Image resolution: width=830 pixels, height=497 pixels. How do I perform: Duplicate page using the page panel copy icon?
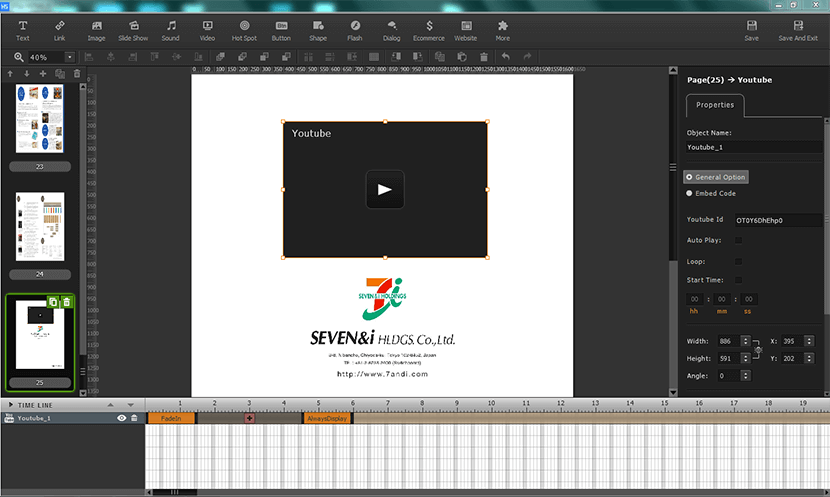pos(60,74)
